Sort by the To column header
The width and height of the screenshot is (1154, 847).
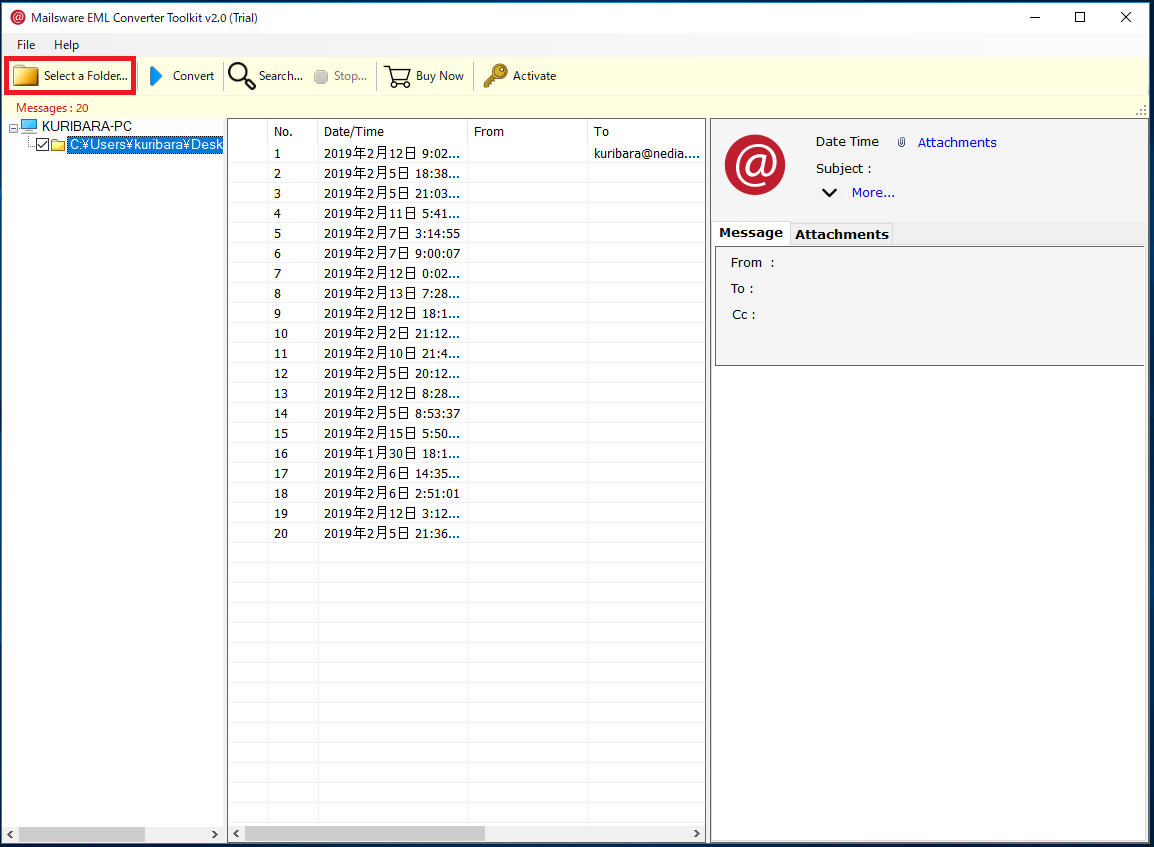tap(646, 132)
